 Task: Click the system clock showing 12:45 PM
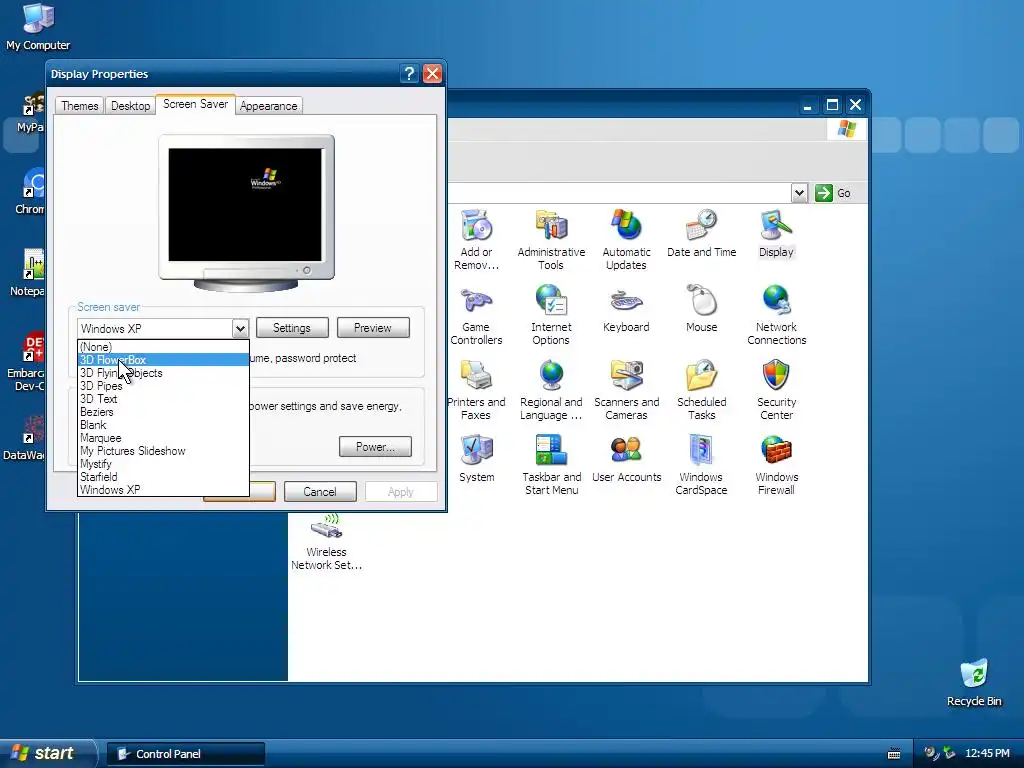pos(987,754)
